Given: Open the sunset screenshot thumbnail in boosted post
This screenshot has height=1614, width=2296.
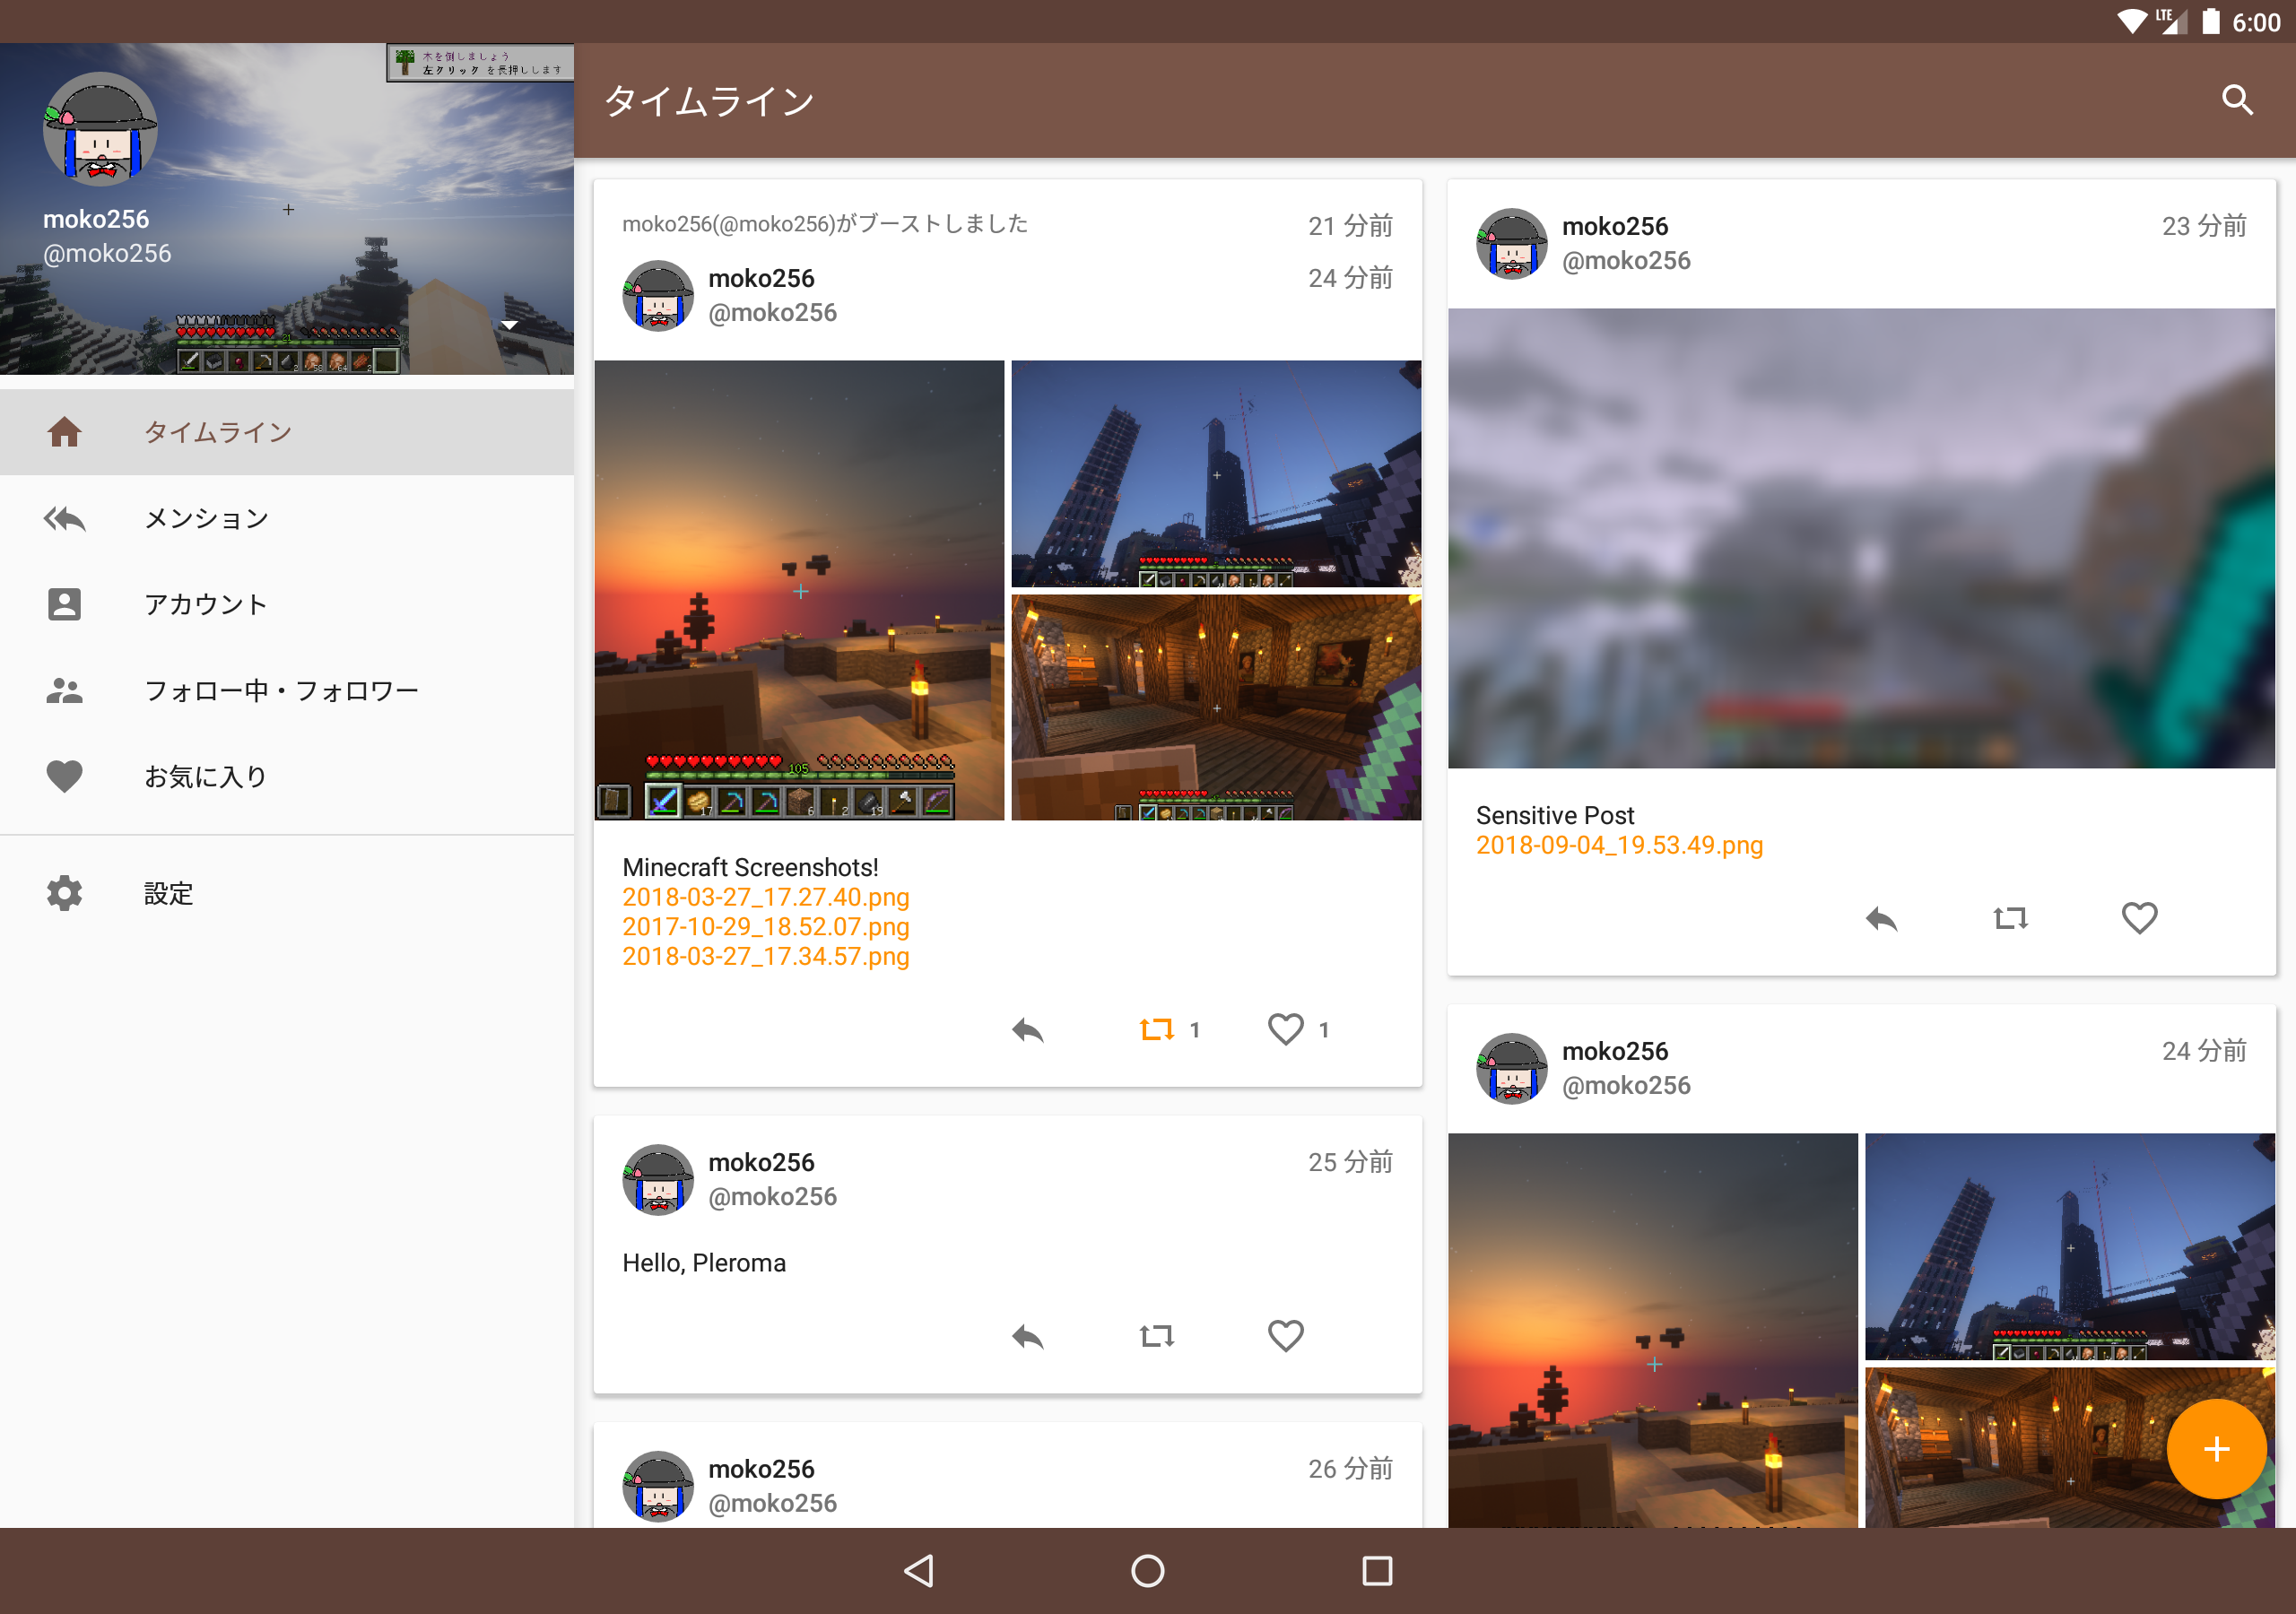Looking at the screenshot, I should [x=799, y=590].
